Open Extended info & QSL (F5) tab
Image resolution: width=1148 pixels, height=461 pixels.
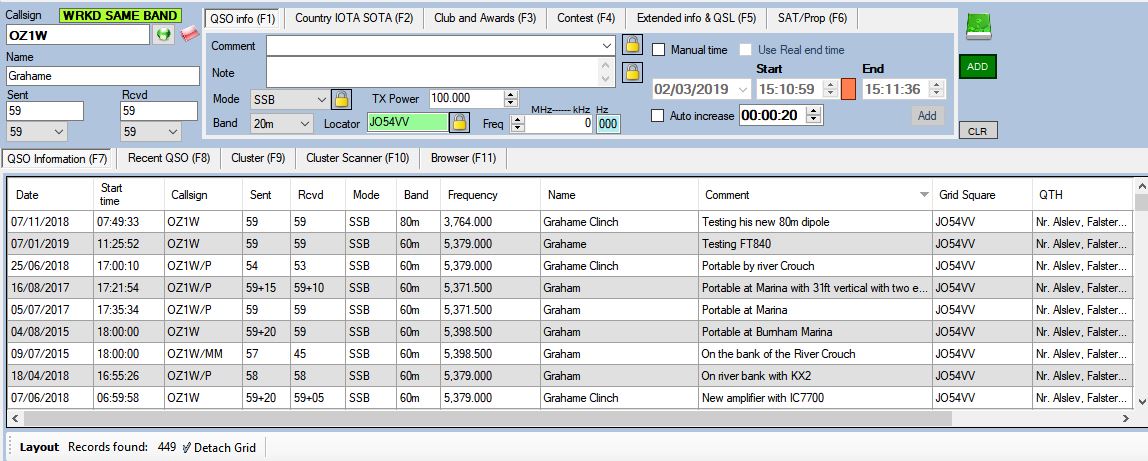(x=696, y=18)
